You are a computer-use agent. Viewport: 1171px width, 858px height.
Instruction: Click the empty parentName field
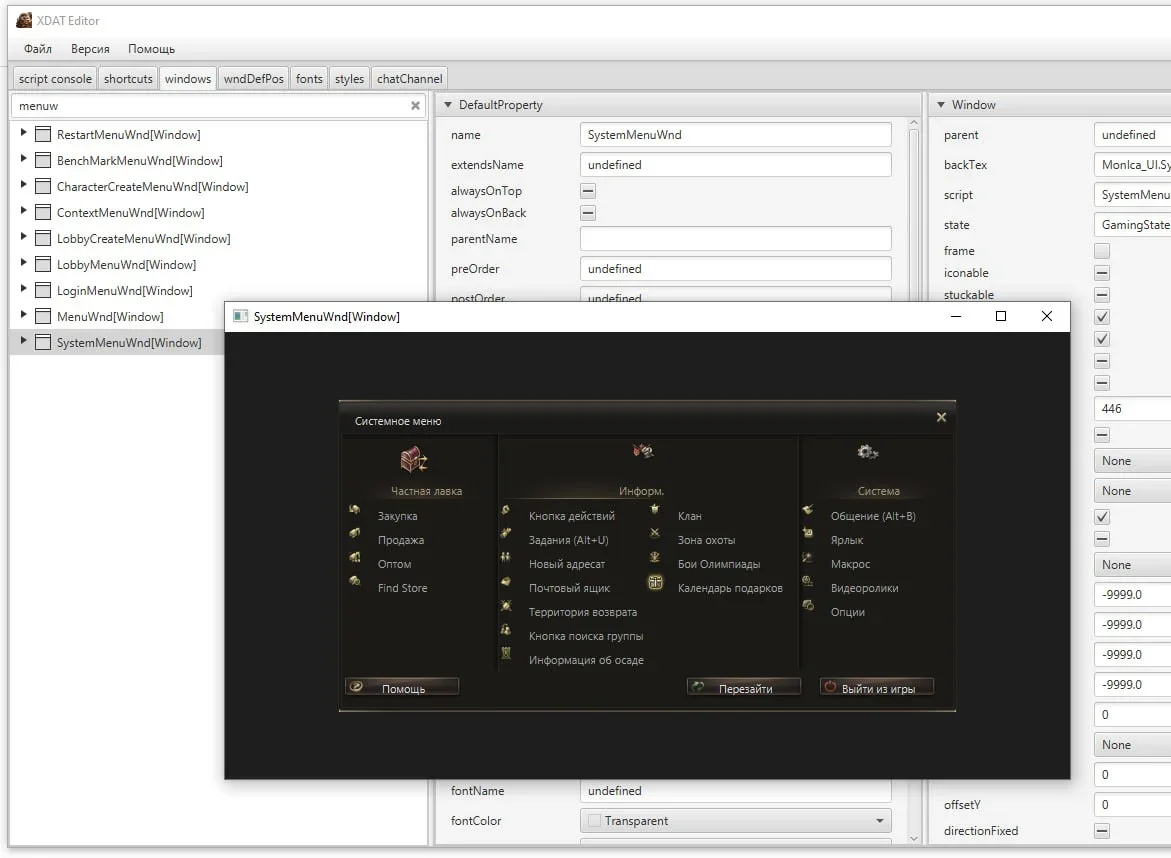tap(736, 239)
